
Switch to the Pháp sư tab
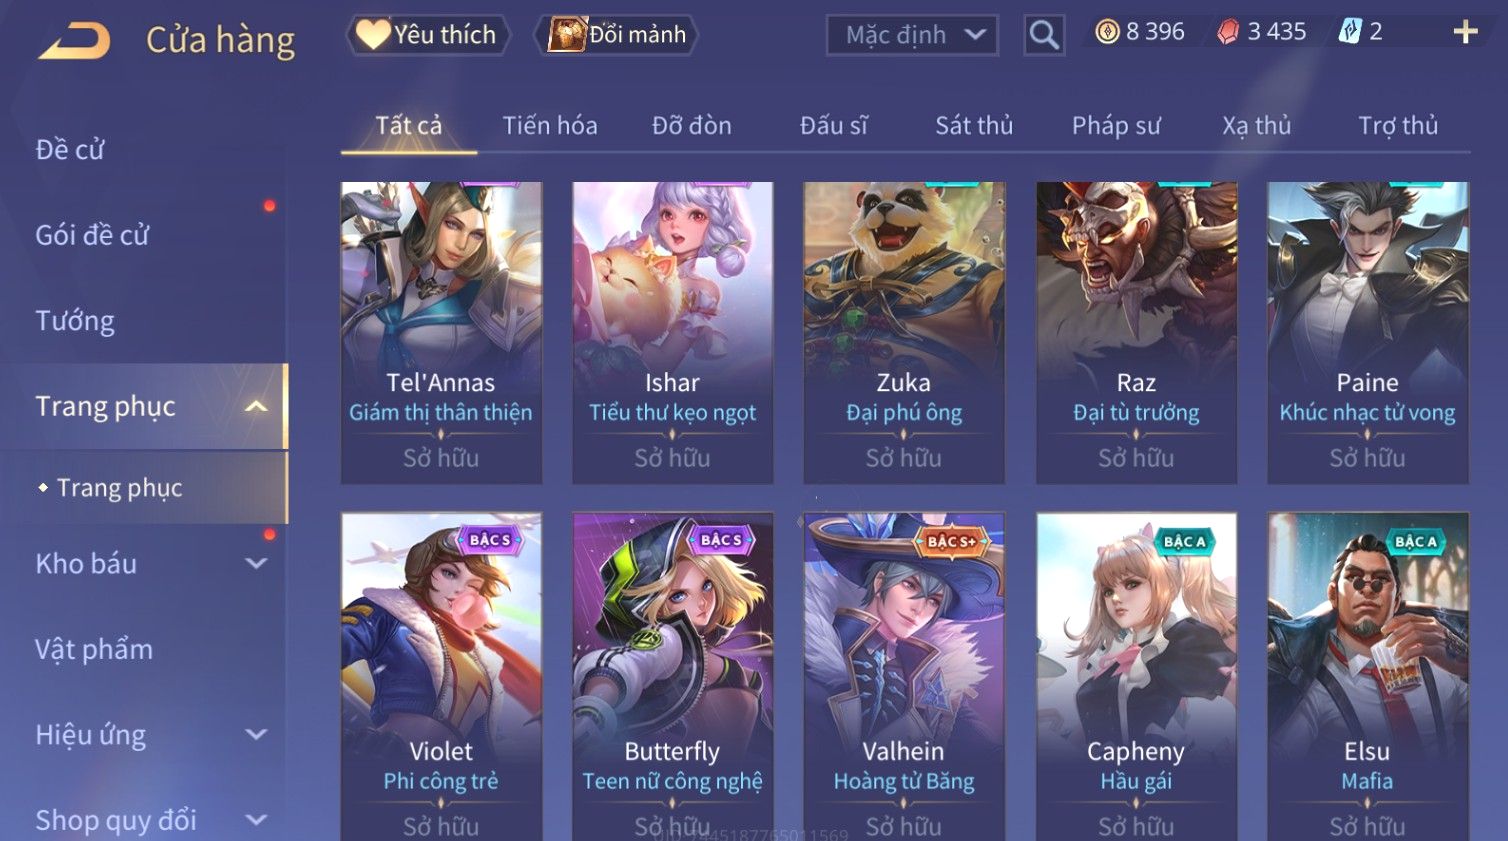click(x=1116, y=126)
